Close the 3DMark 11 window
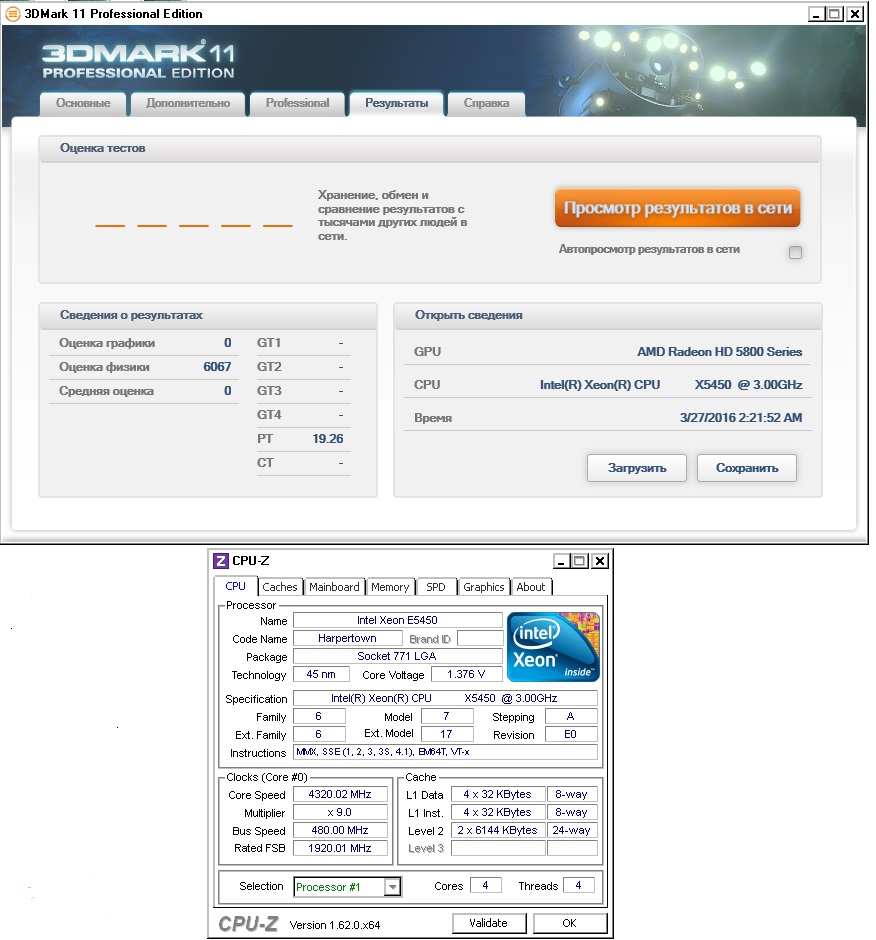The width and height of the screenshot is (876, 940). click(x=854, y=13)
